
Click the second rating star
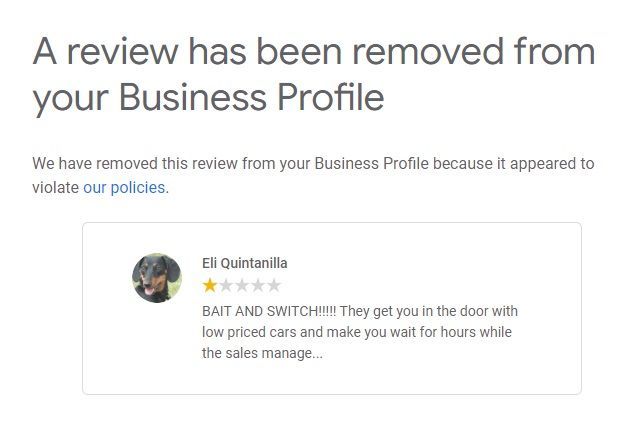tap(225, 286)
